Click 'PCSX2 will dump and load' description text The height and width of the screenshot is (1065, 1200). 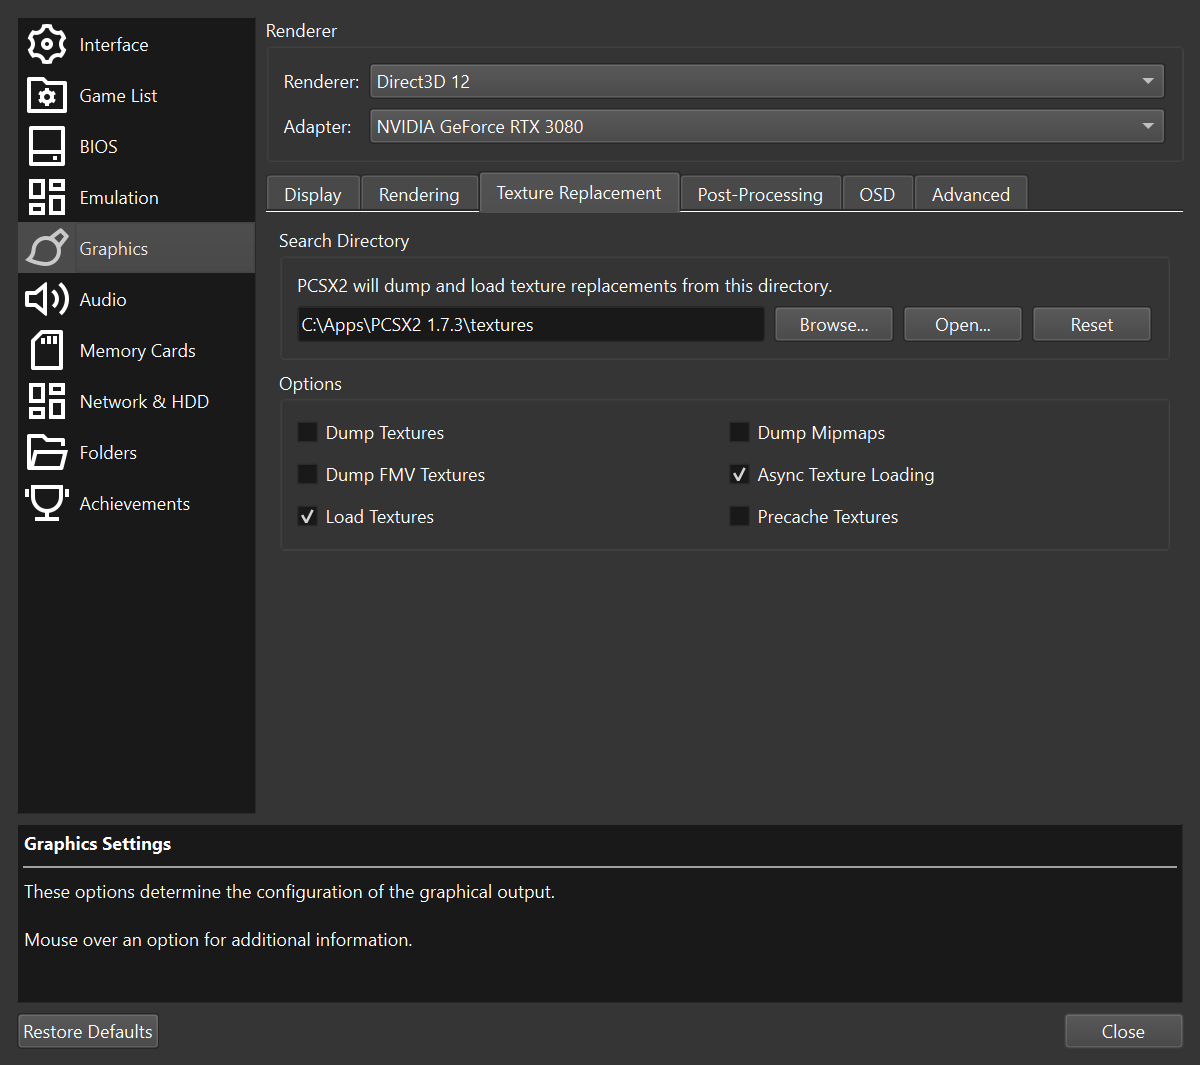click(565, 285)
